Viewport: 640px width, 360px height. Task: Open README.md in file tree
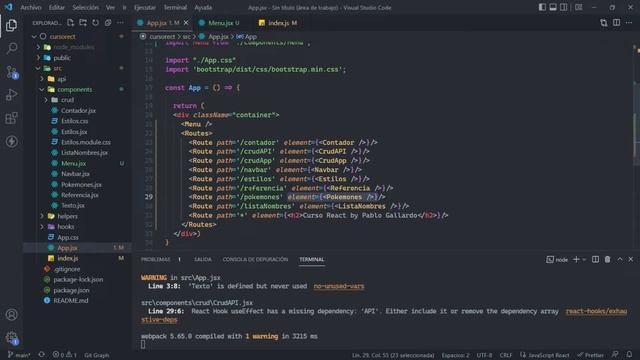(x=71, y=301)
